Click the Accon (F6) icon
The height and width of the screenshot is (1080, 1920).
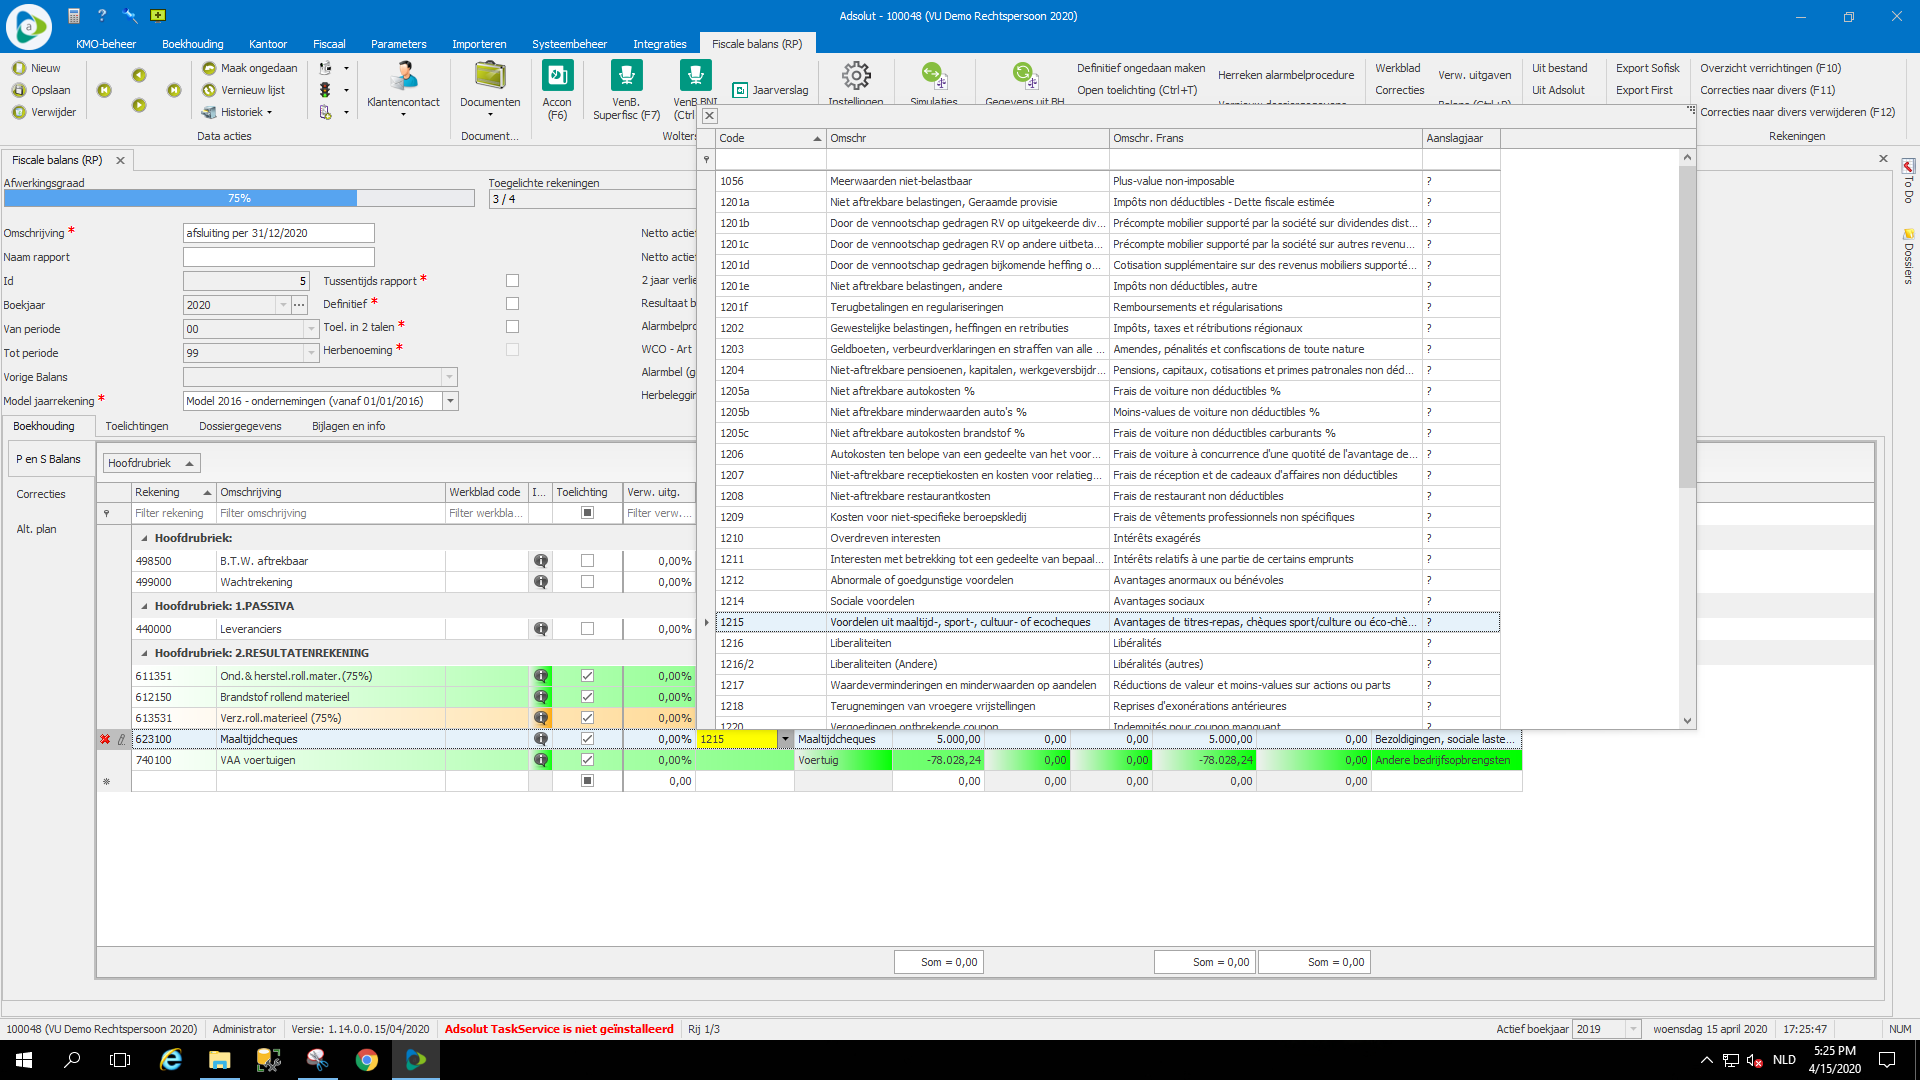tap(557, 77)
